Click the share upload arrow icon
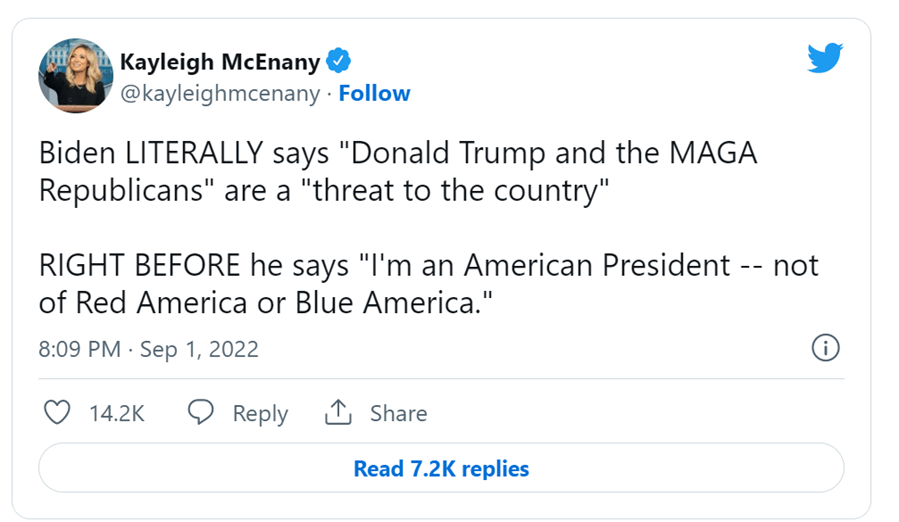 tap(337, 412)
